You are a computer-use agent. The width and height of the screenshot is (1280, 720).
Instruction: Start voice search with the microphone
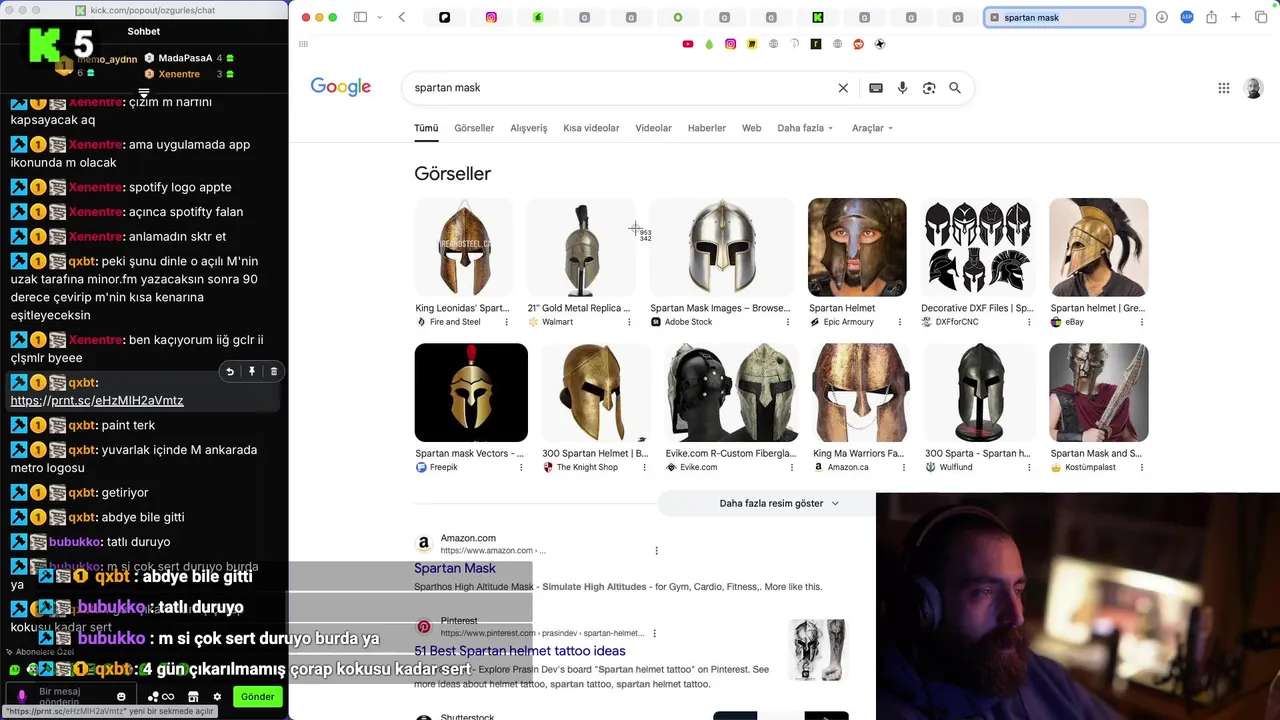902,88
